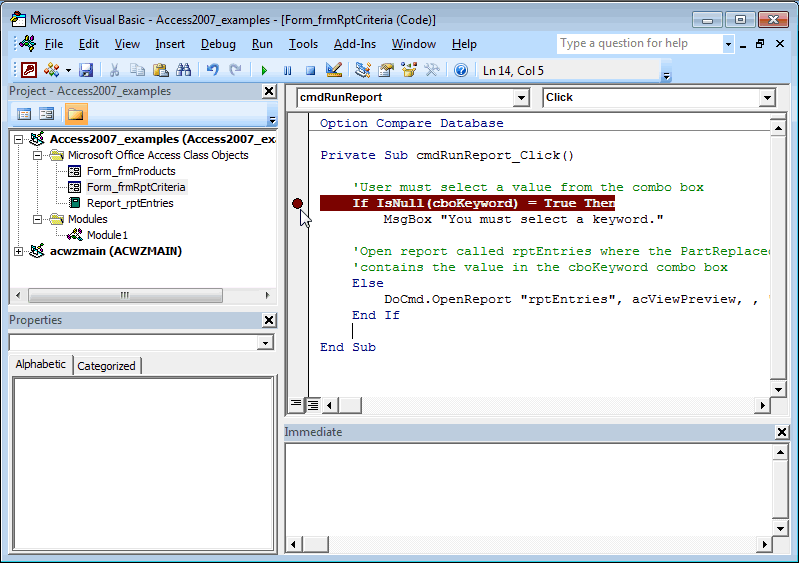Viewport: 799px width, 563px height.
Task: Click the Reset stop icon
Action: click(310, 70)
